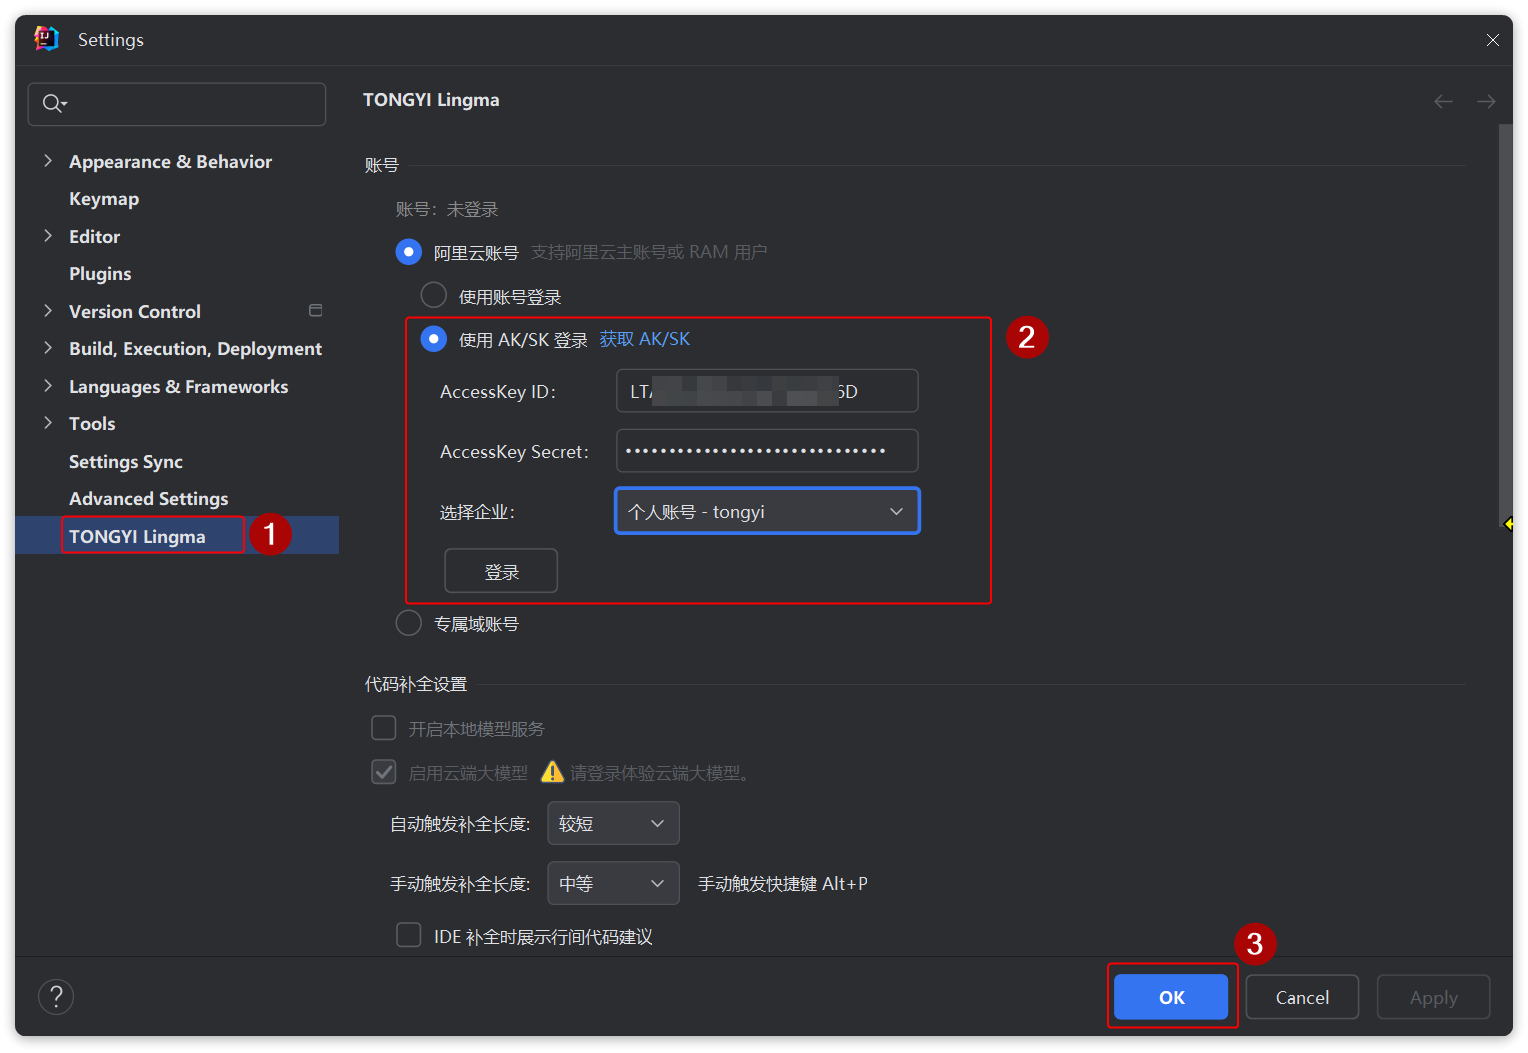Screen dimensions: 1528x1053
Task: Click the Apply button
Action: (x=1433, y=997)
